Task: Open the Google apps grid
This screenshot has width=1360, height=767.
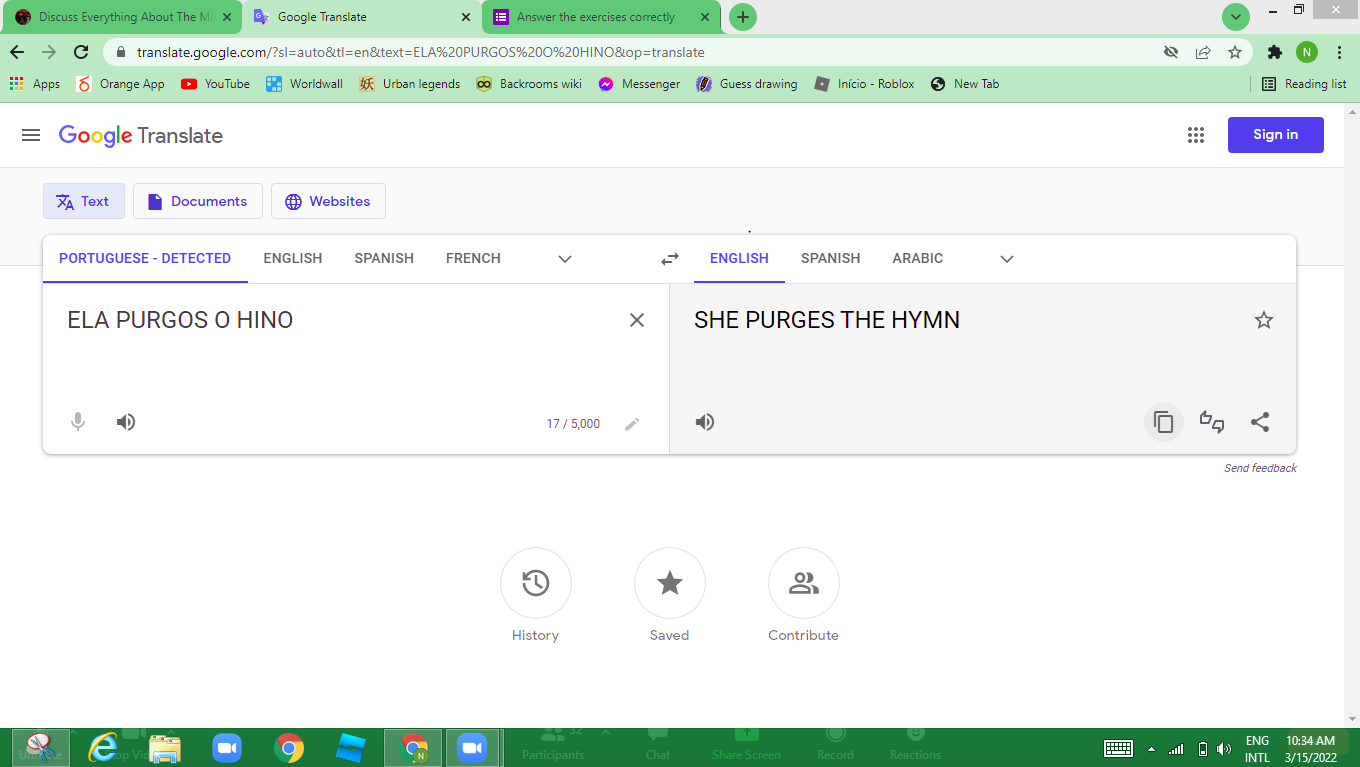Action: (1196, 134)
